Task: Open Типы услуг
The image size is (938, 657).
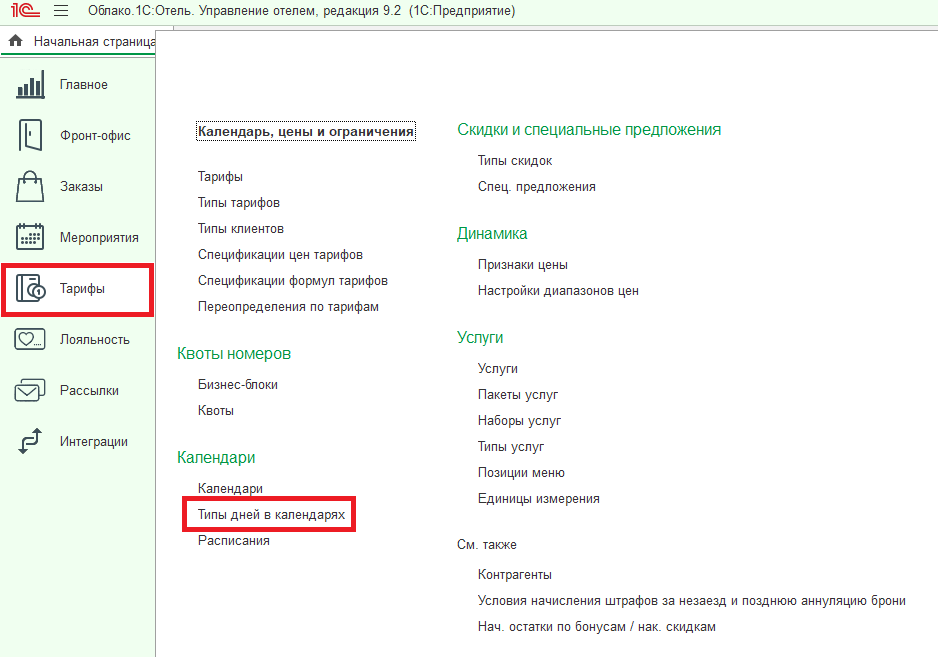Action: [x=511, y=446]
